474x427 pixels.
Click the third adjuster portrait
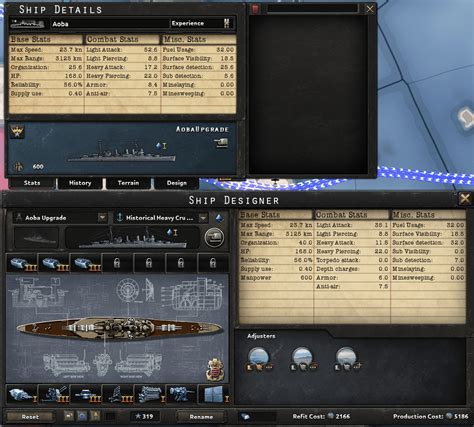[x=347, y=358]
